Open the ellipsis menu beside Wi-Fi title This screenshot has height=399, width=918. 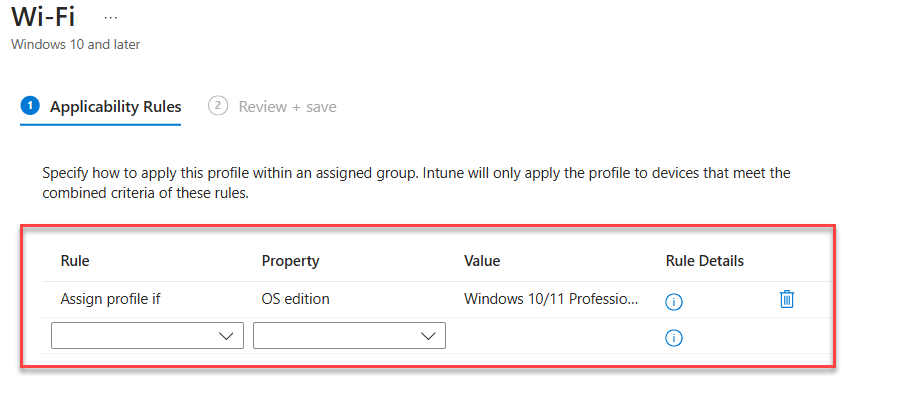111,18
